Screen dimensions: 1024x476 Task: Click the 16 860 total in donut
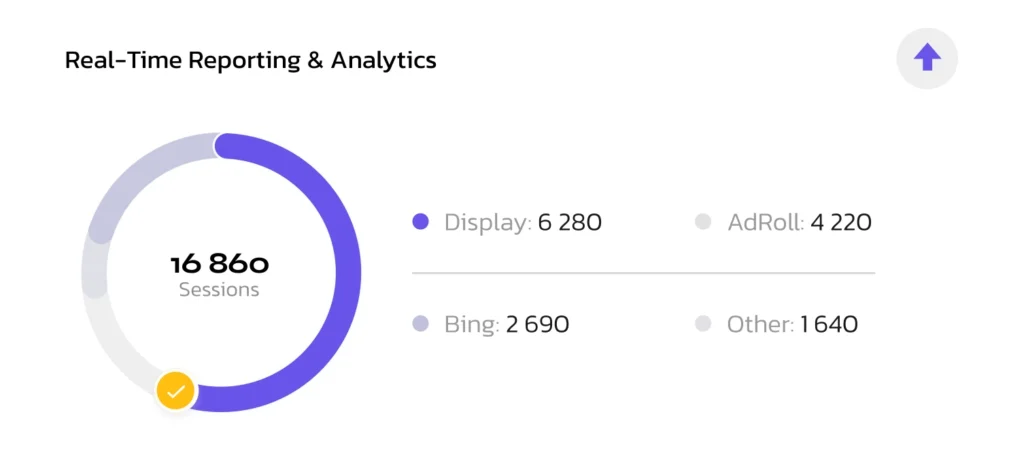[220, 264]
